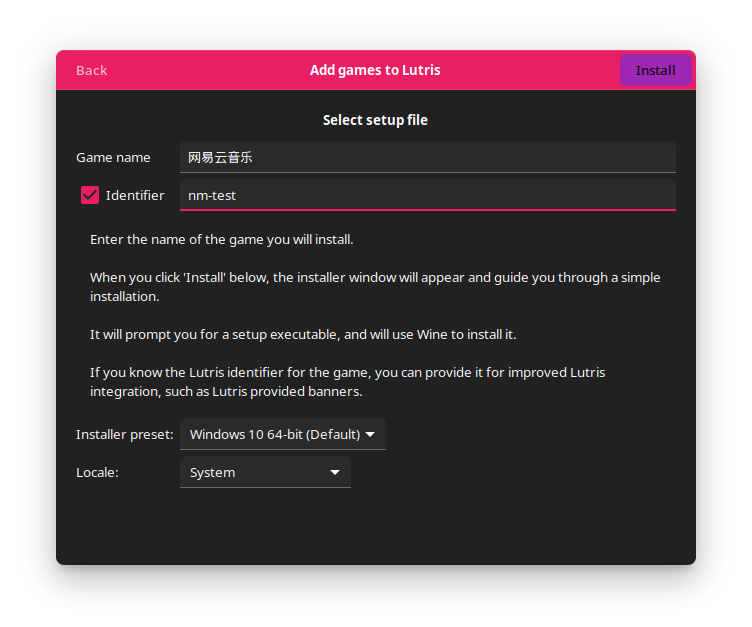The image size is (752, 627).
Task: Click the Game name label
Action: (x=113, y=157)
